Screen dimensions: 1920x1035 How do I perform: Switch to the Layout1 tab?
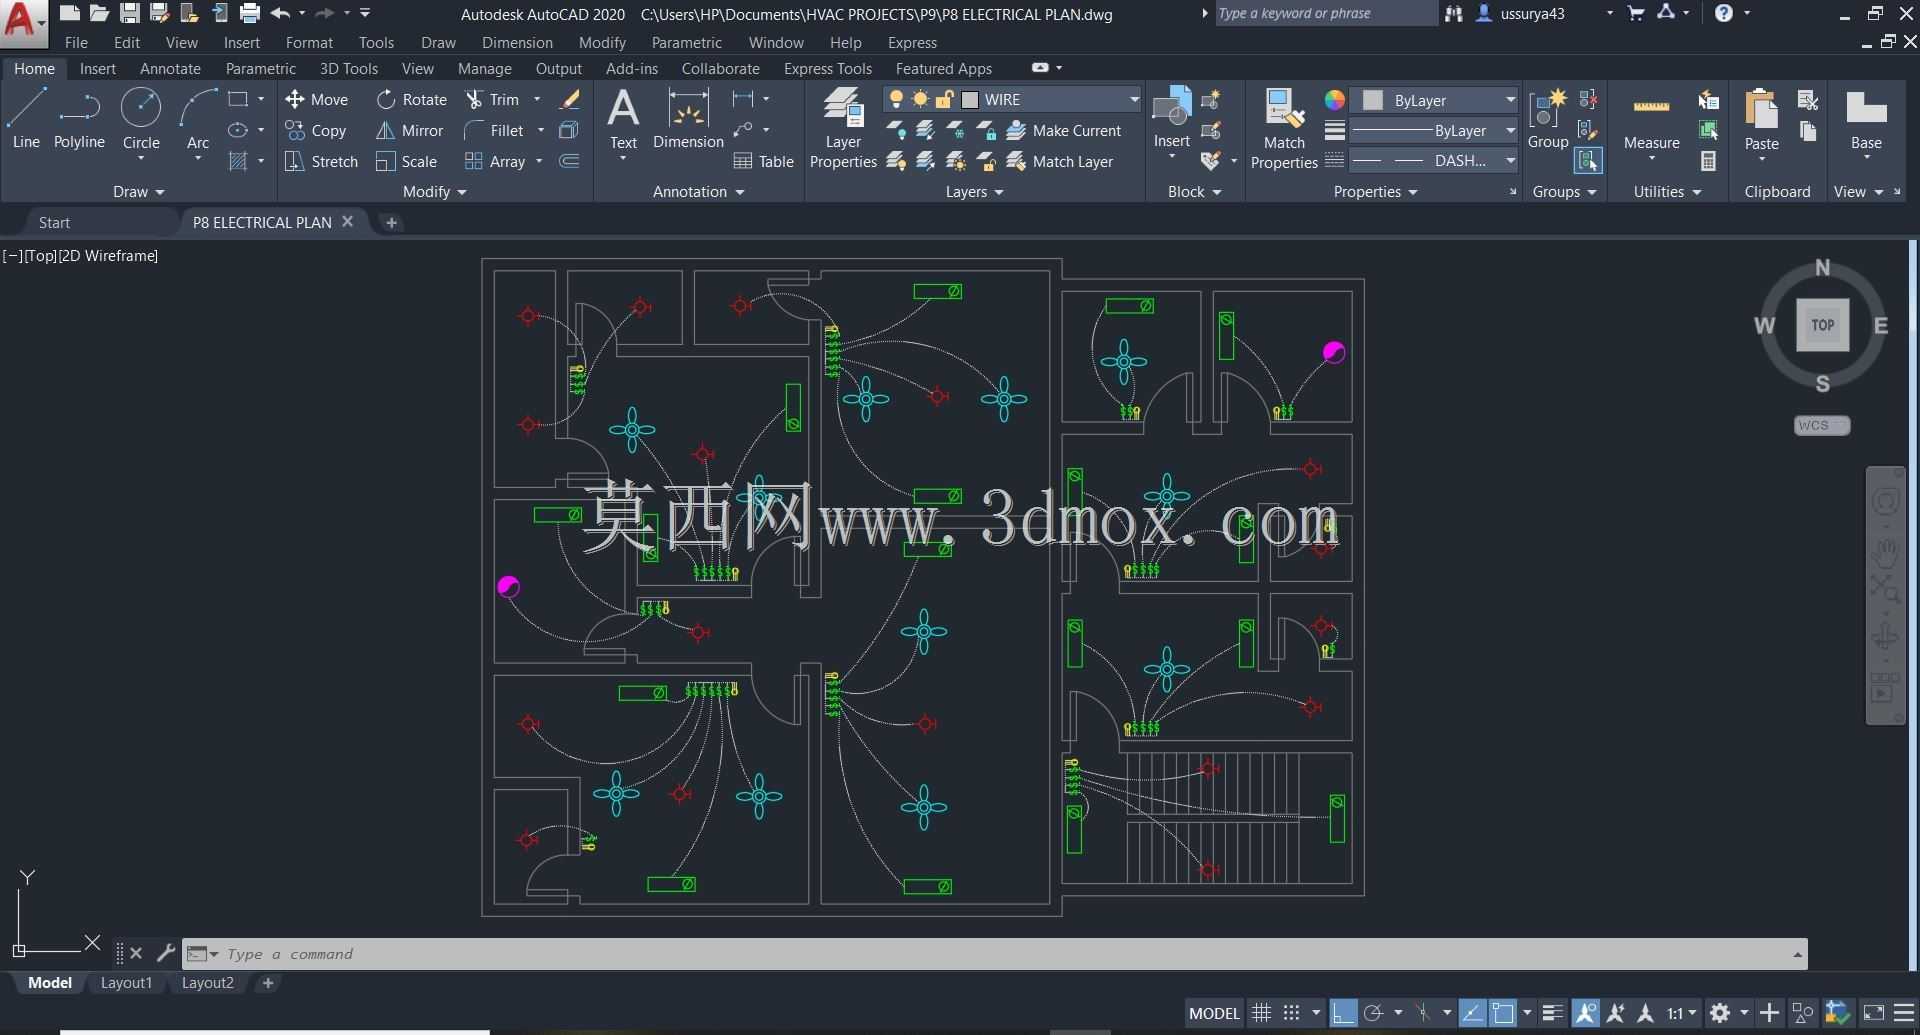pos(126,983)
